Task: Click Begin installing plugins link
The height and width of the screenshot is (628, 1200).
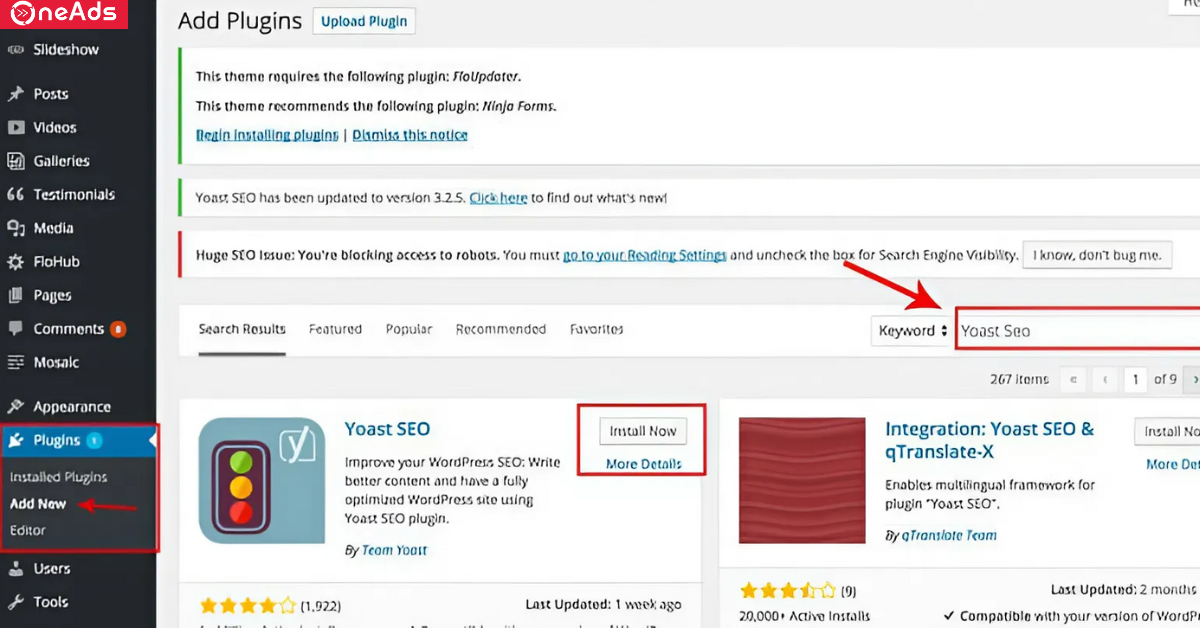Action: pos(267,134)
